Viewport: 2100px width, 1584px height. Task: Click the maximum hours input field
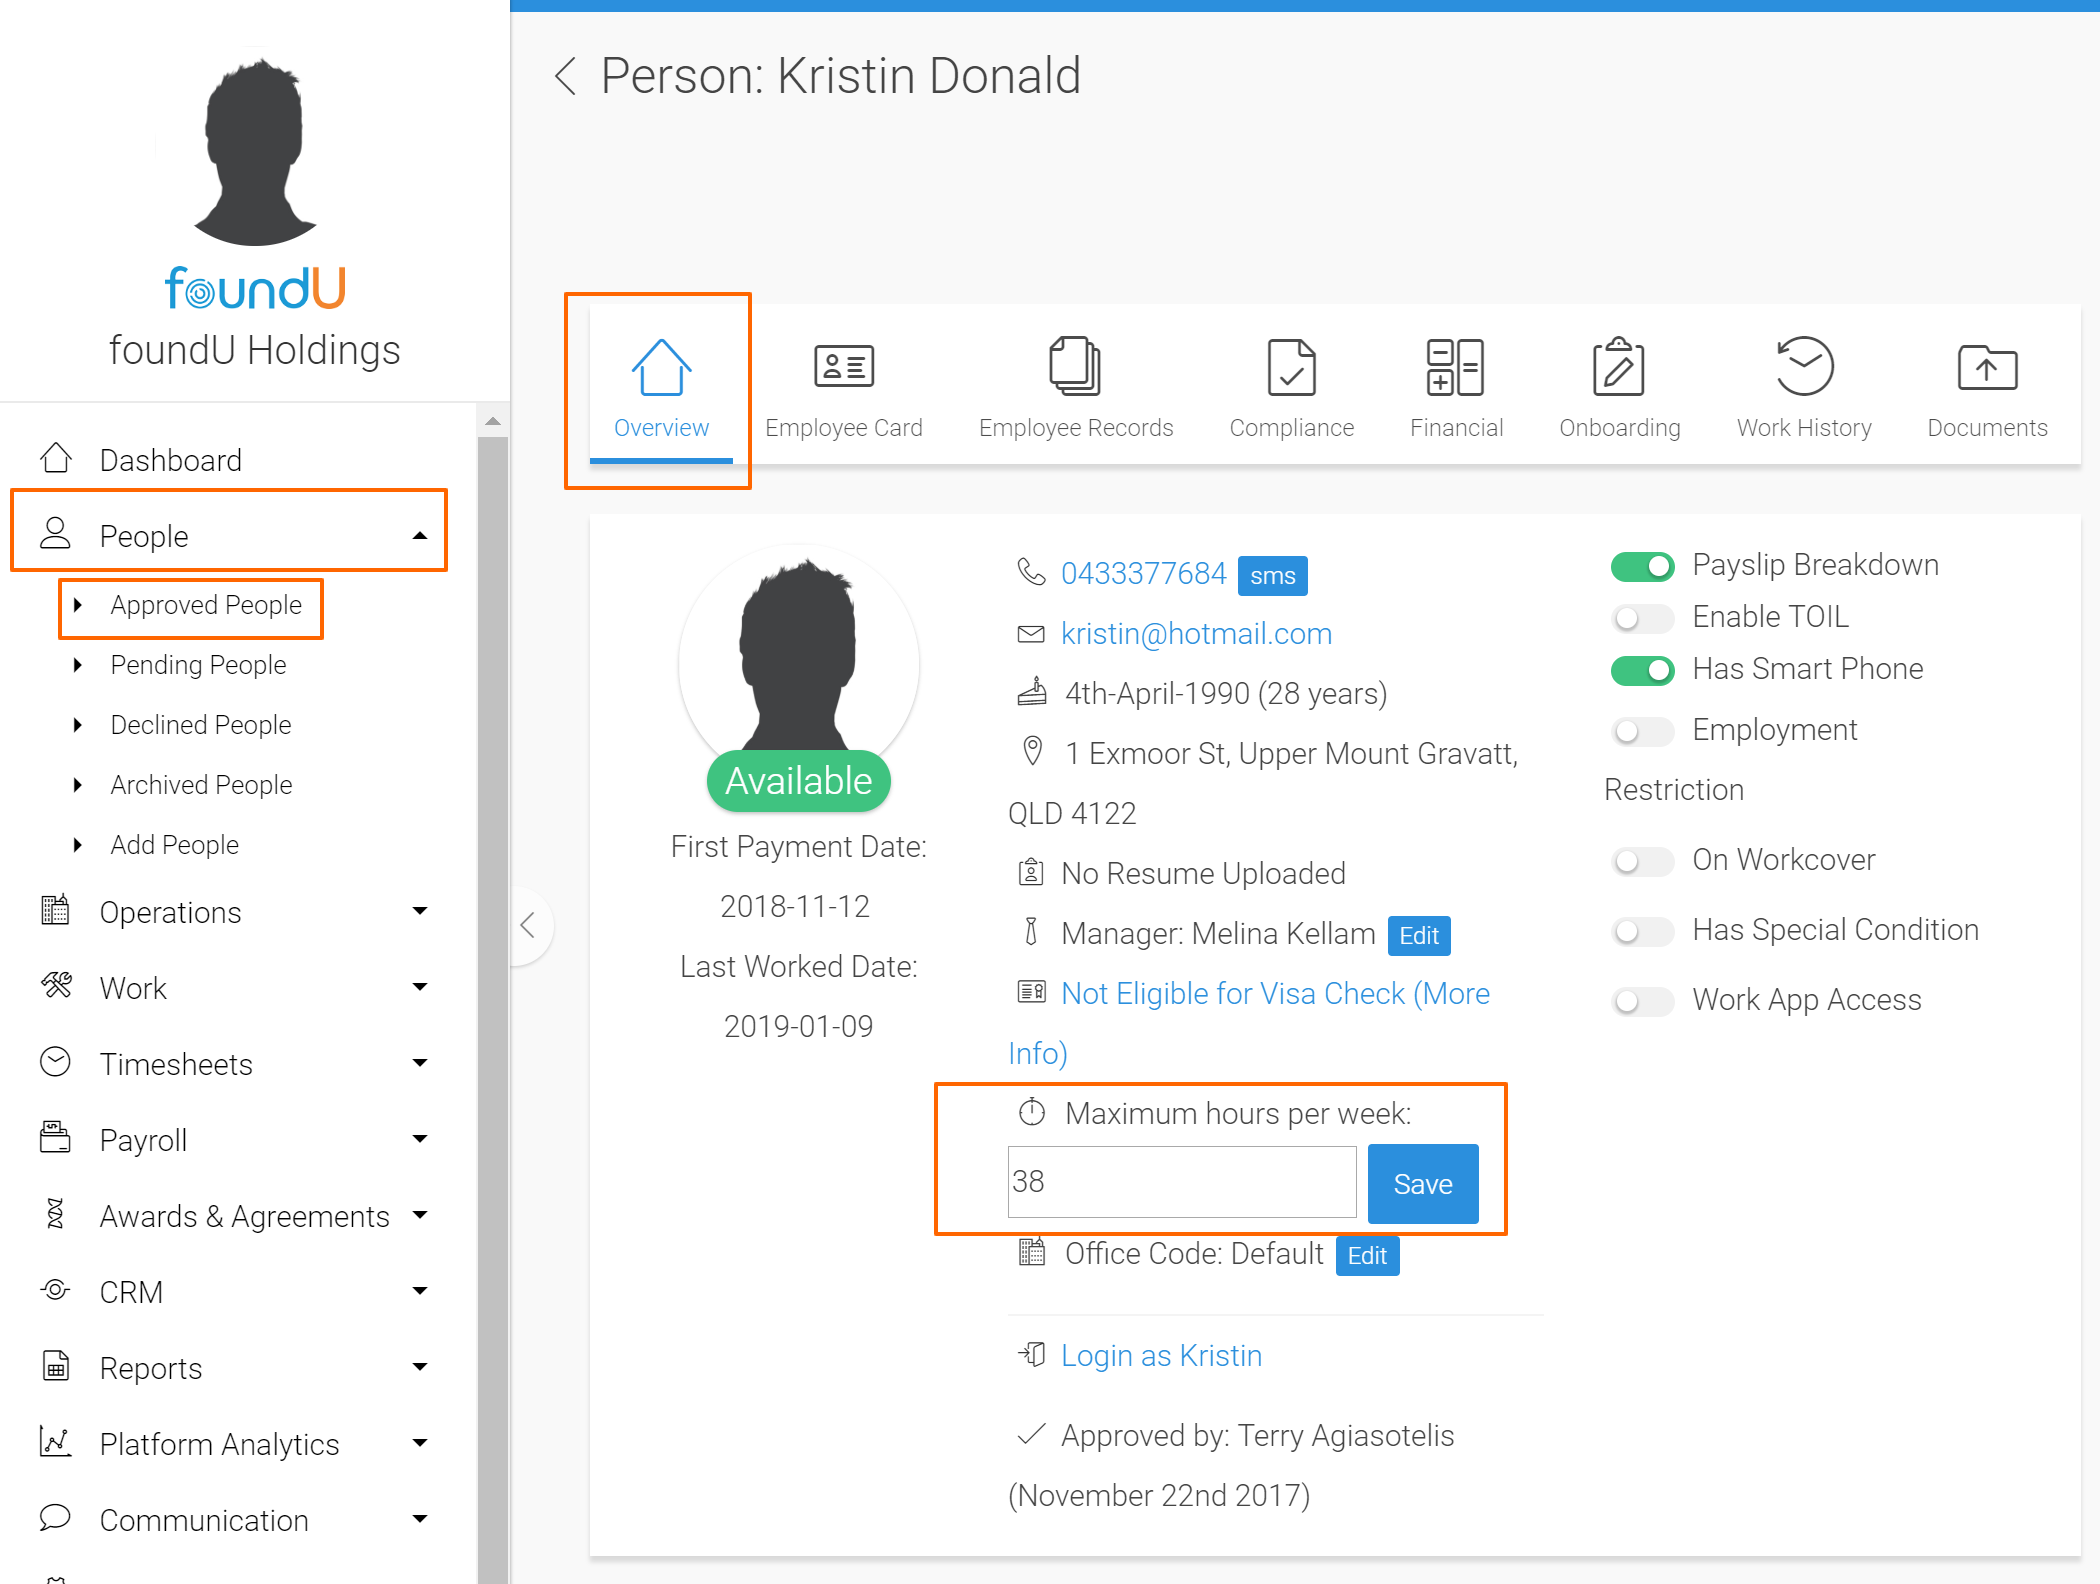1181,1182
